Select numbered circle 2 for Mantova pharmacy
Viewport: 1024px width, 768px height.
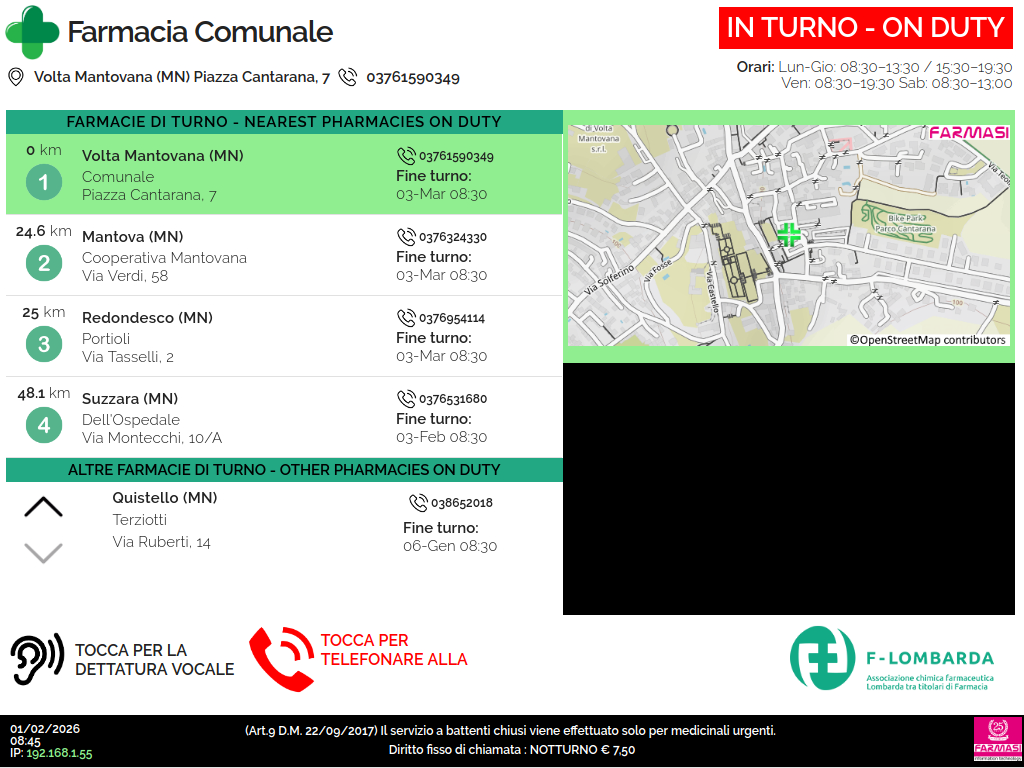[x=44, y=264]
